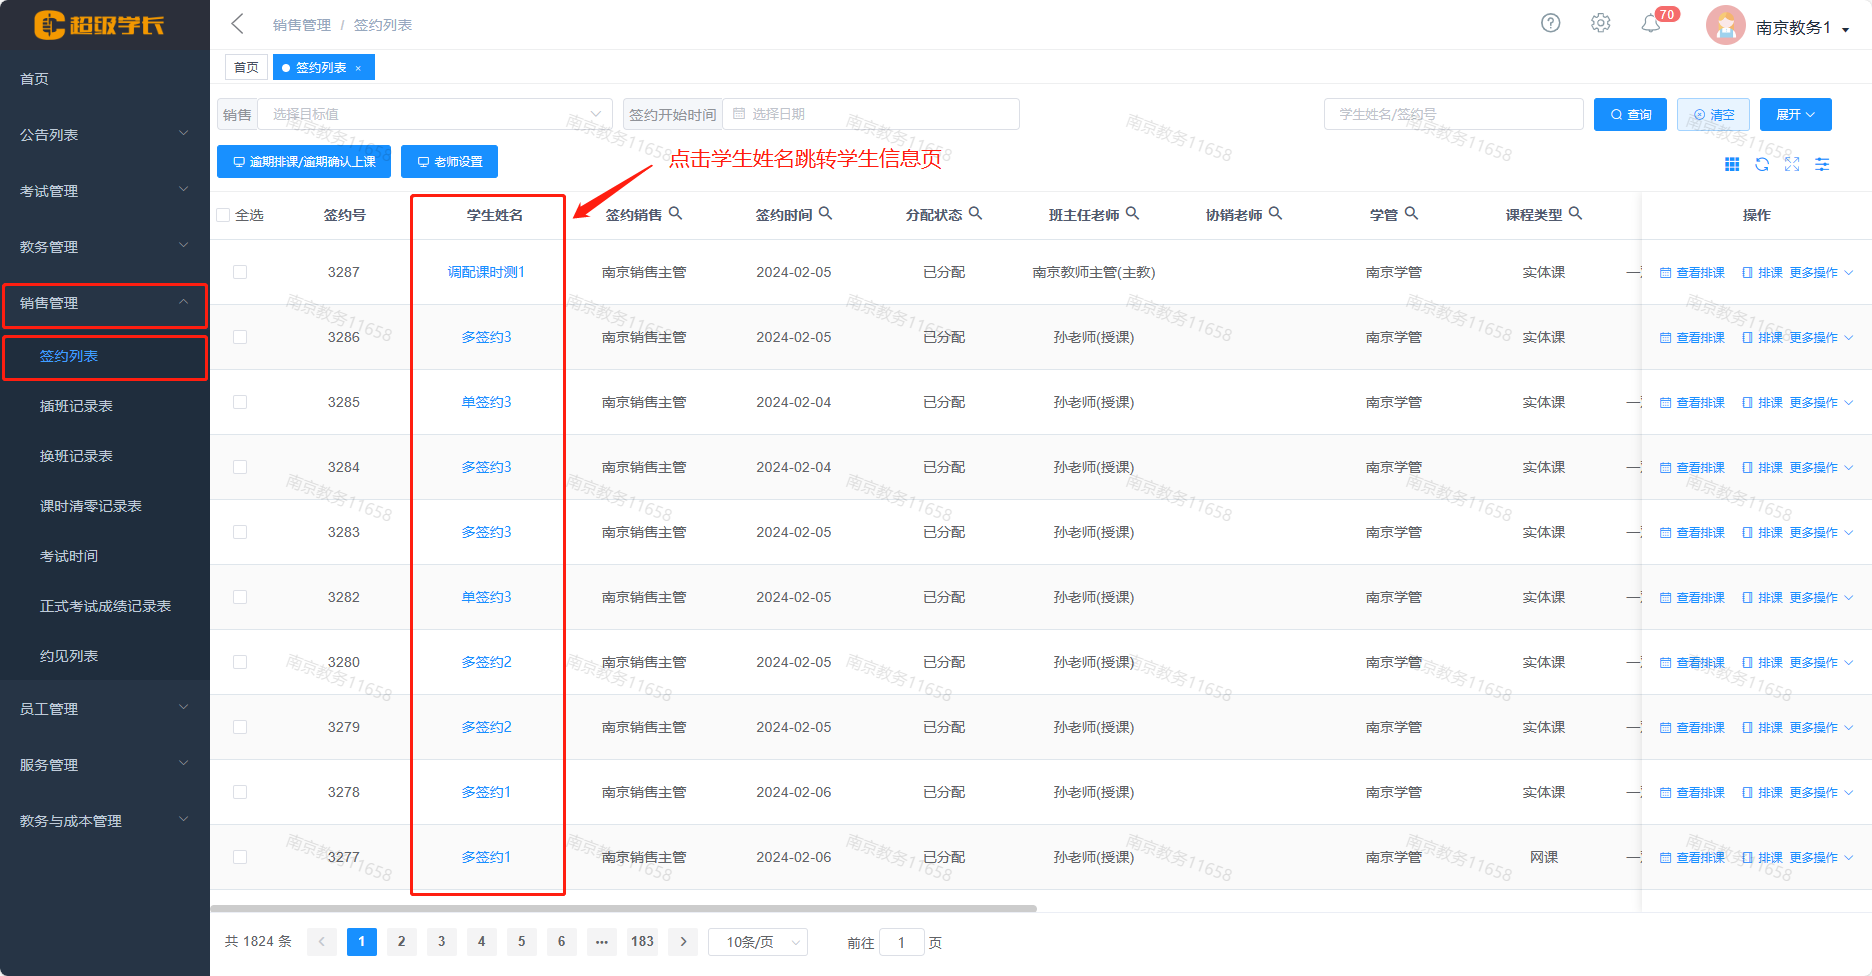Open column settings sliders icon
The image size is (1872, 976).
(1822, 164)
